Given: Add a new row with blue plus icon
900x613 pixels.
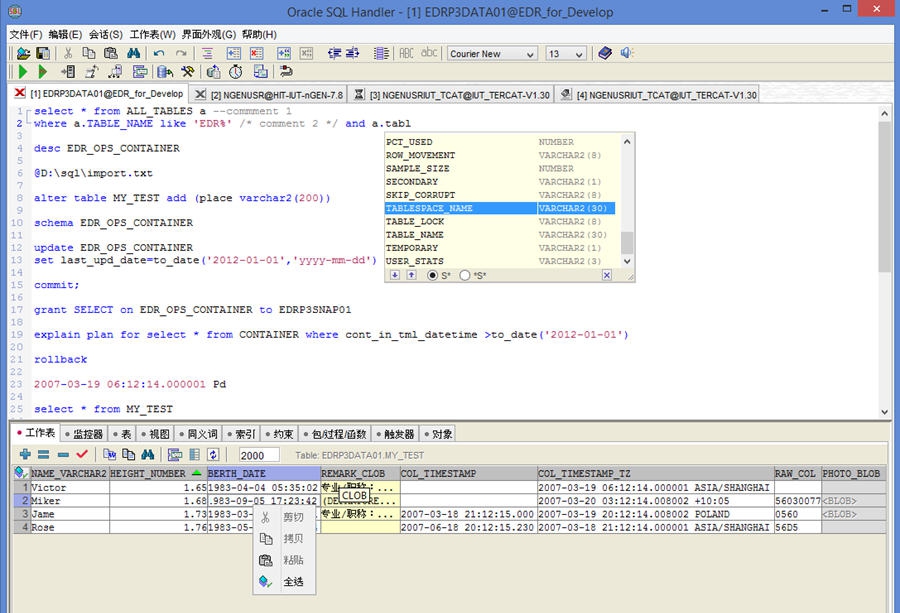Looking at the screenshot, I should click(25, 453).
